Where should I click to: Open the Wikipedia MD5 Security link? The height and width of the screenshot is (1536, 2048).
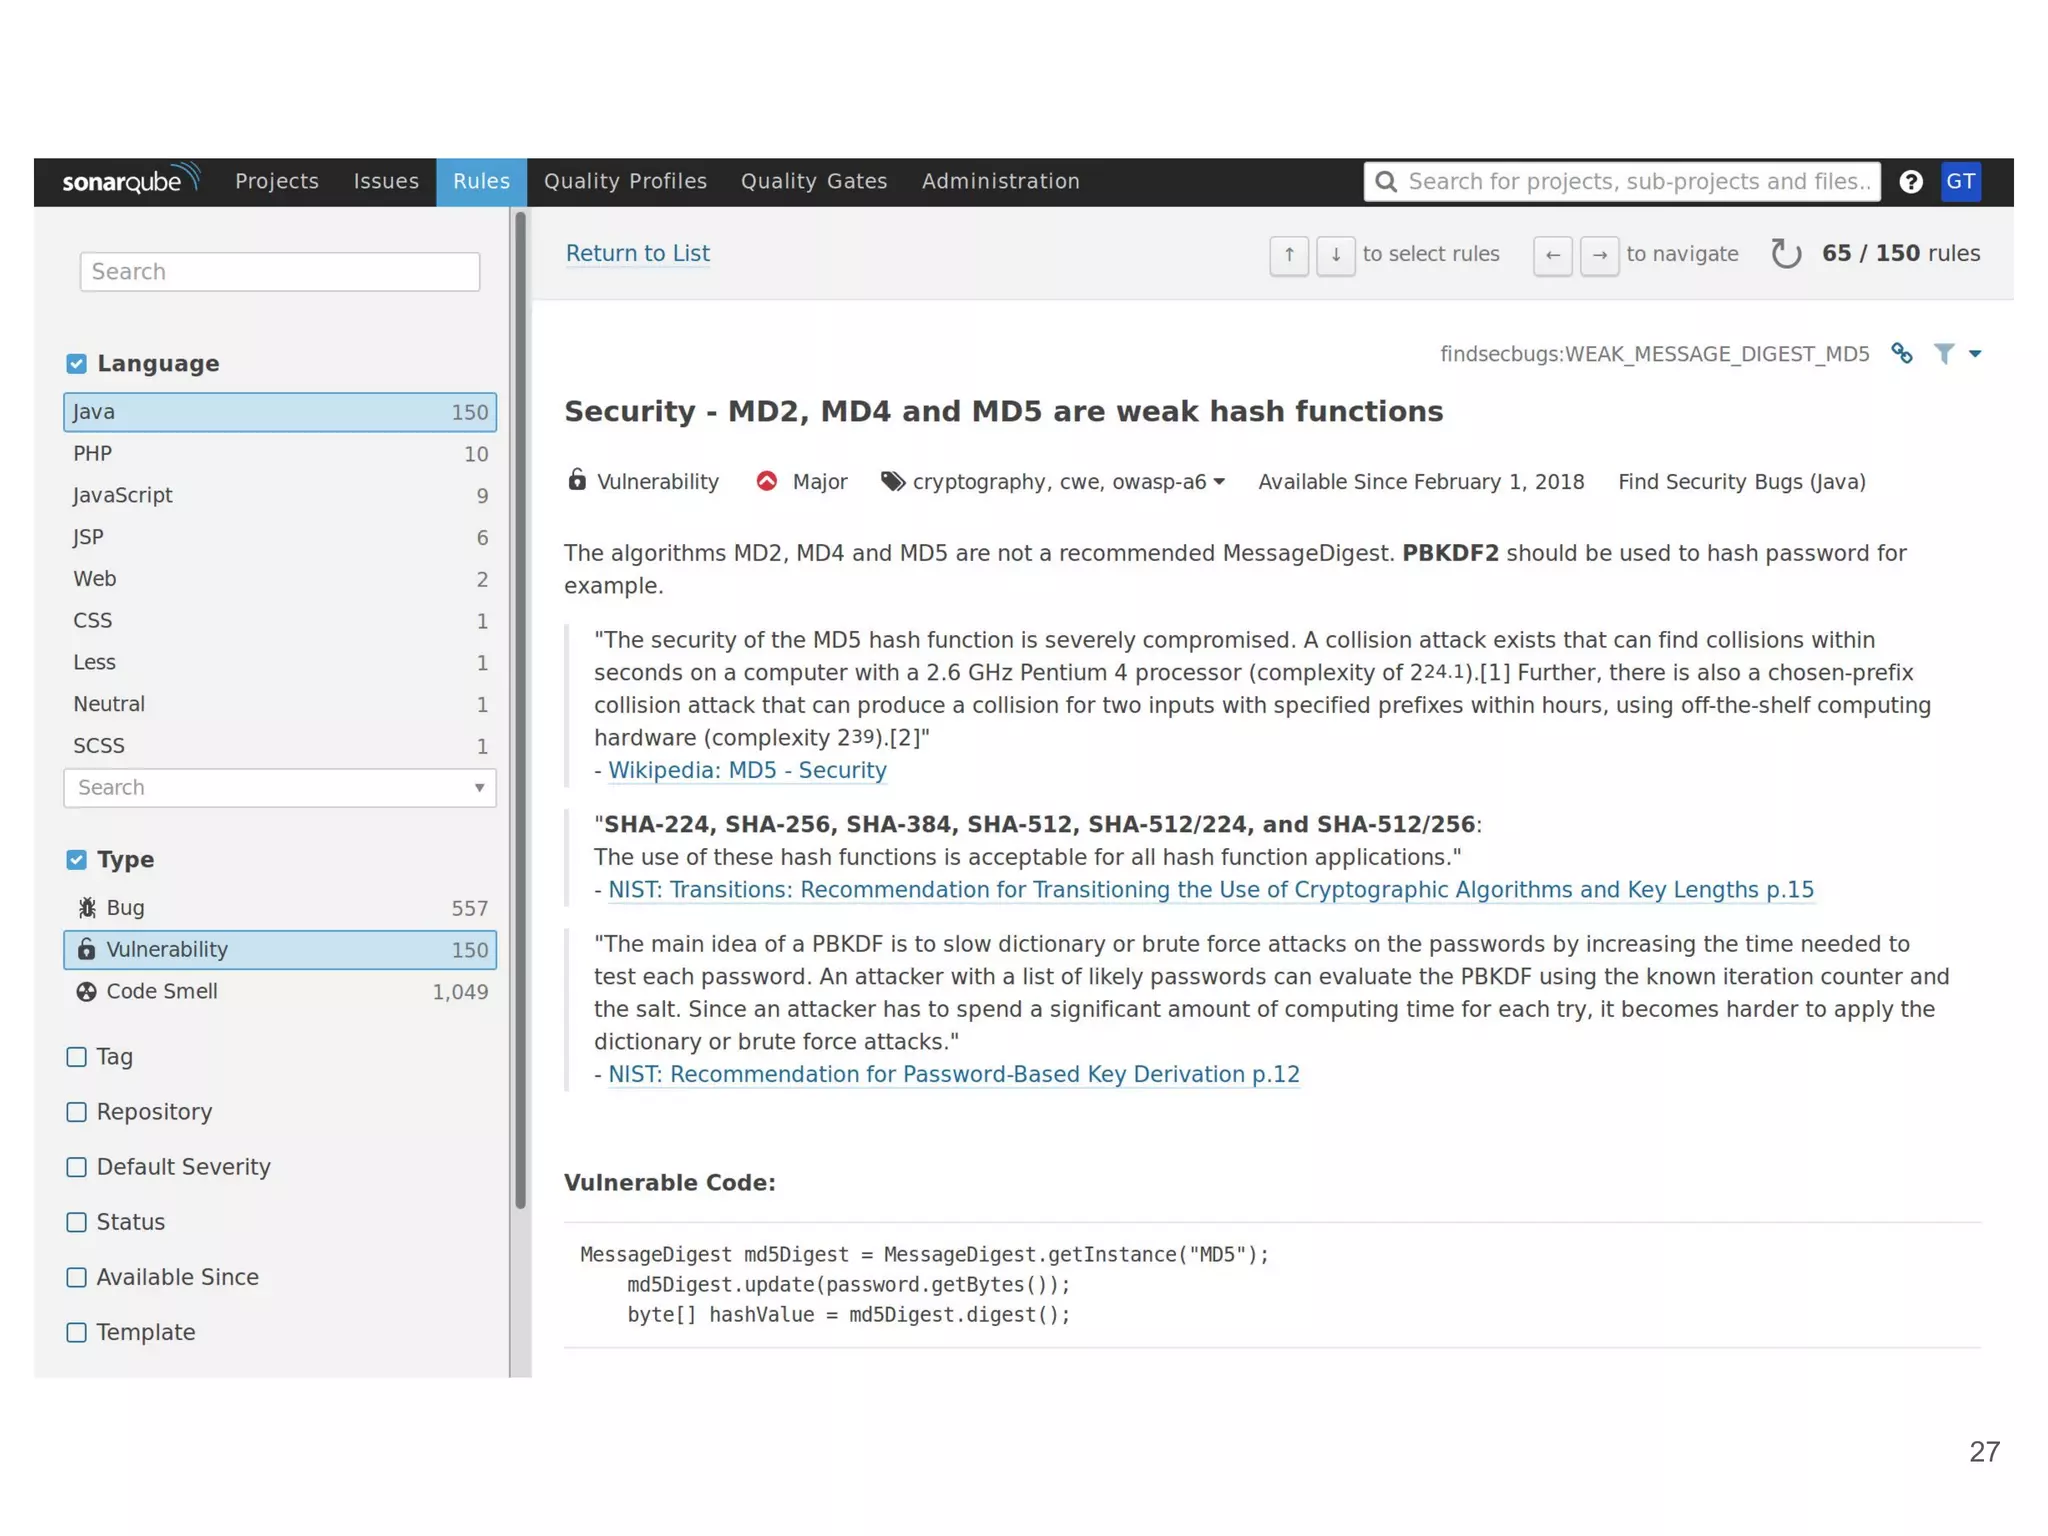747,771
